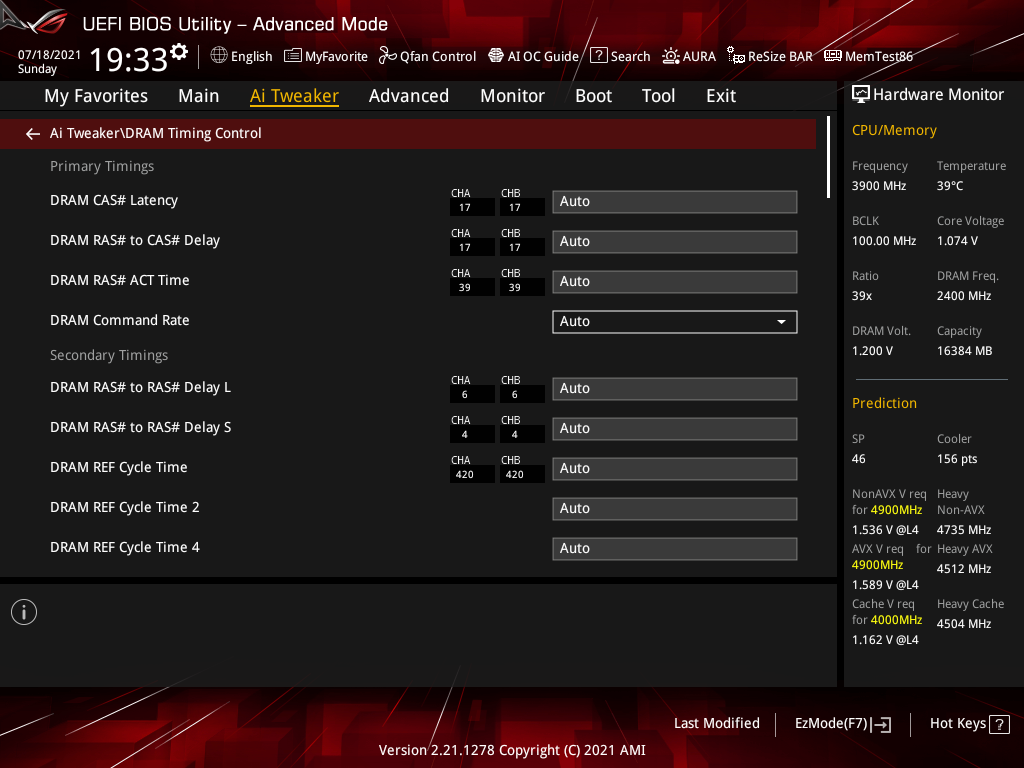Open the Hot Keys help dialog
Image resolution: width=1024 pixels, height=768 pixels.
coord(968,723)
